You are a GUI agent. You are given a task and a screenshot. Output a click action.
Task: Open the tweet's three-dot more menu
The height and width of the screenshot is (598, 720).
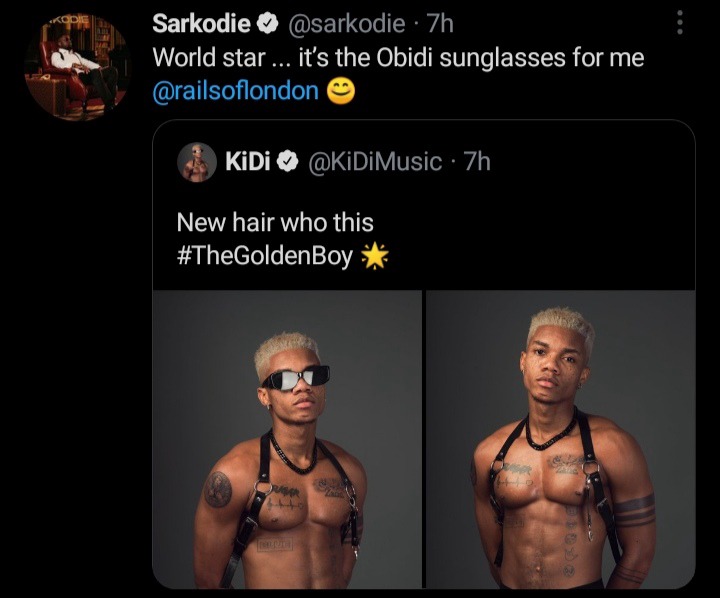tap(680, 23)
